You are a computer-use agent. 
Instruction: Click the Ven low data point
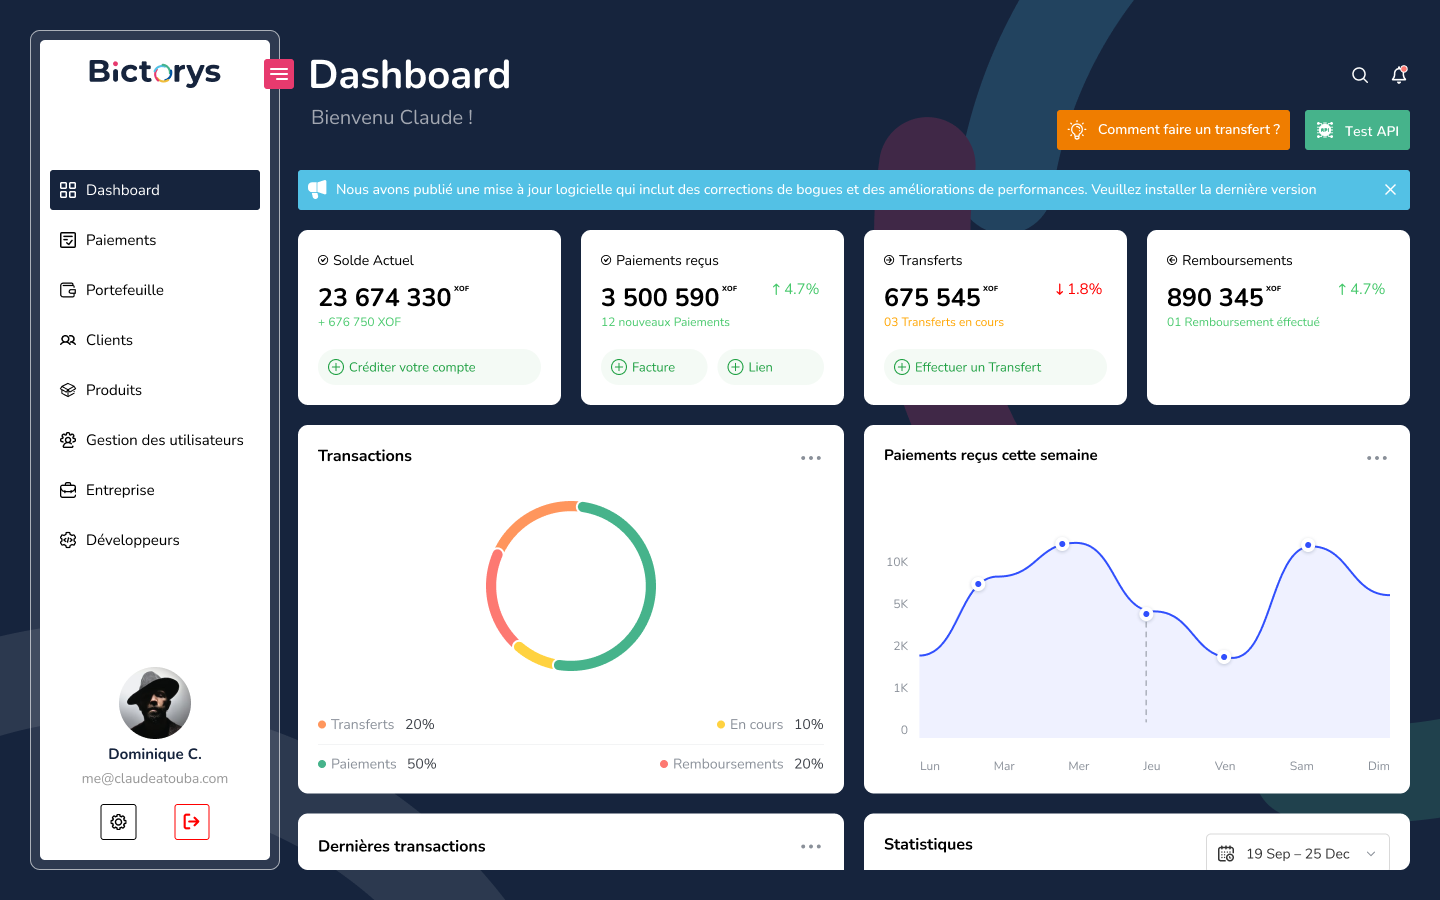click(1224, 657)
